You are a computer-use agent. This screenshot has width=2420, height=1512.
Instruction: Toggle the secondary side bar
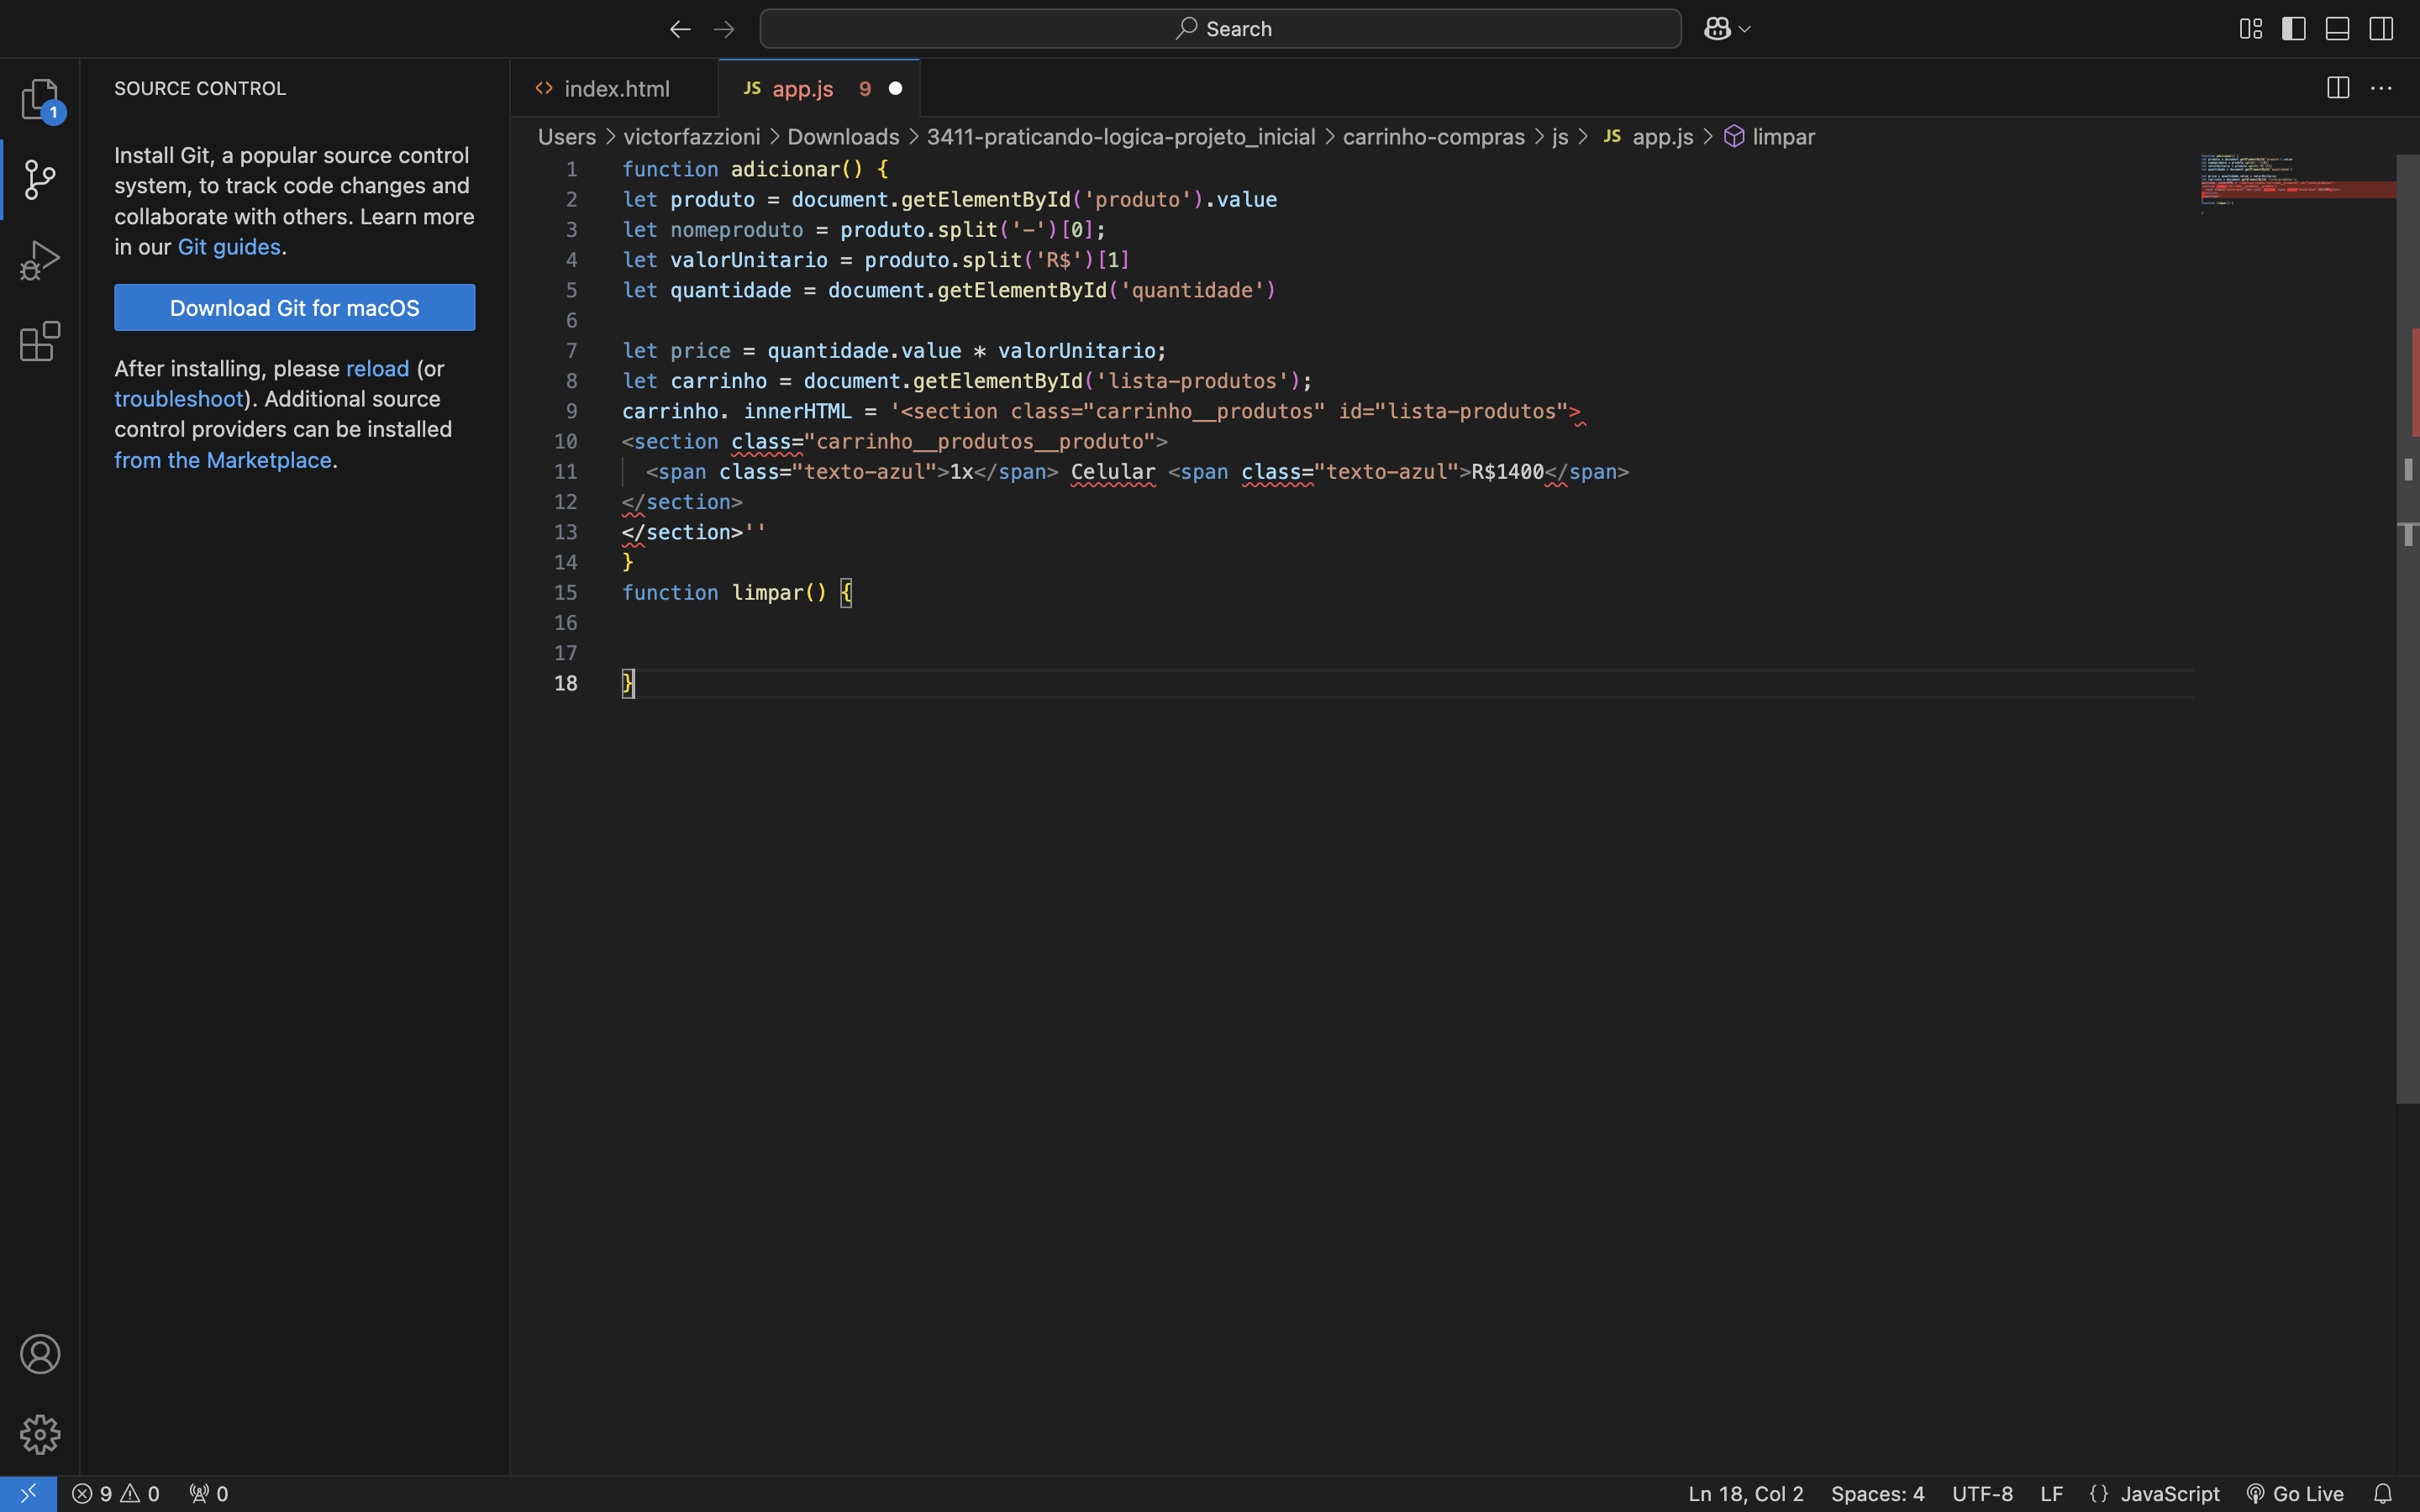click(x=2381, y=29)
